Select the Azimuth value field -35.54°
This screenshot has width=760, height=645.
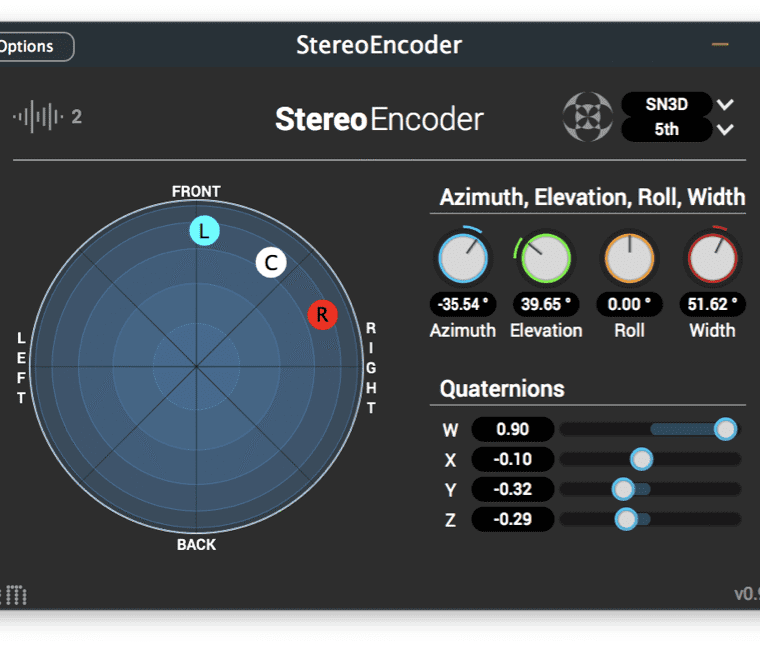click(x=462, y=304)
